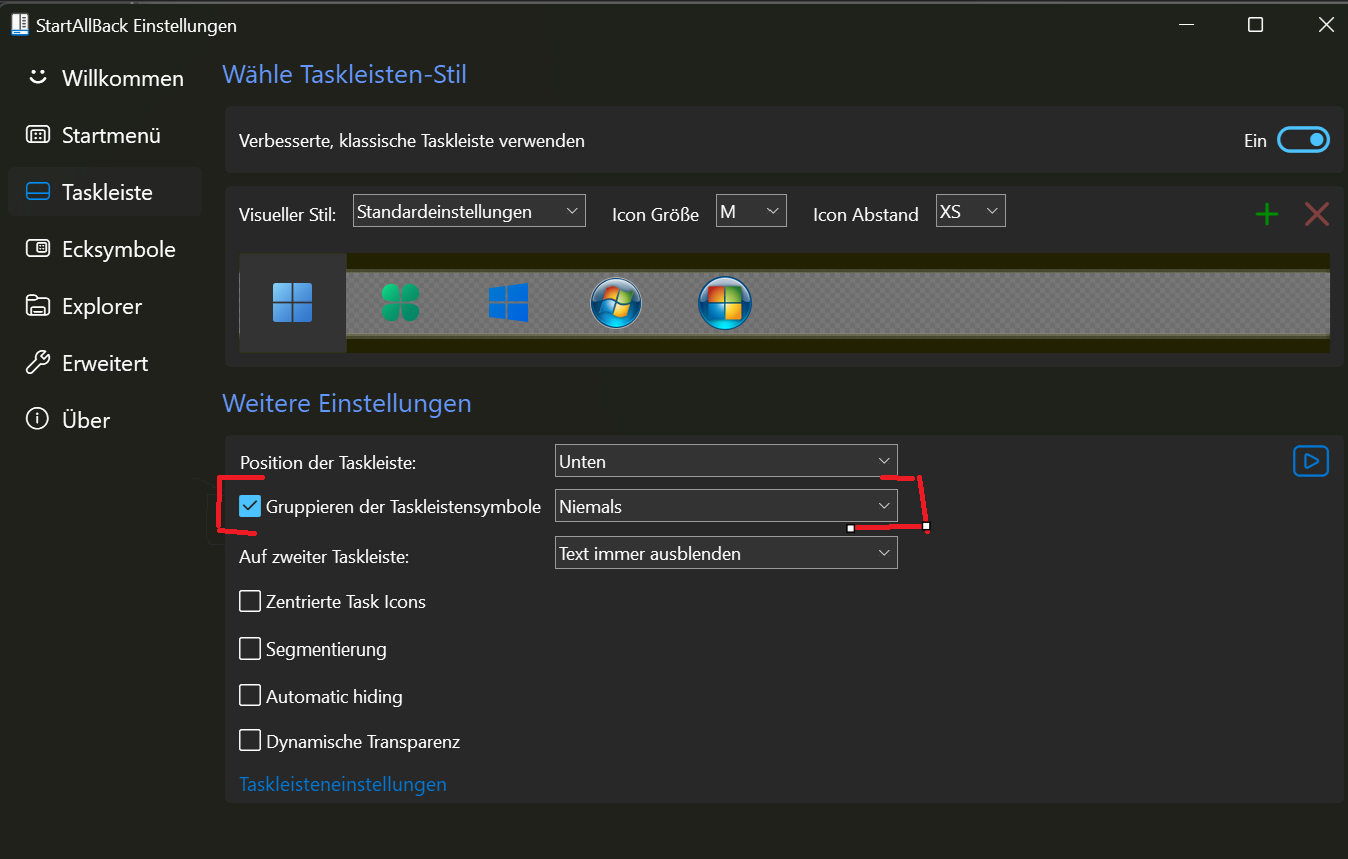Screen dimensions: 1348x859
Task: Click the Auf zweiter Taskleiste label
Action: (x=324, y=556)
